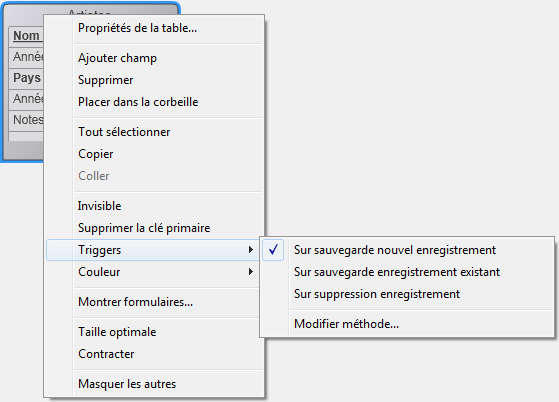The image size is (559, 402).
Task: Choose Masquer les autres option
Action: pyautogui.click(x=154, y=384)
